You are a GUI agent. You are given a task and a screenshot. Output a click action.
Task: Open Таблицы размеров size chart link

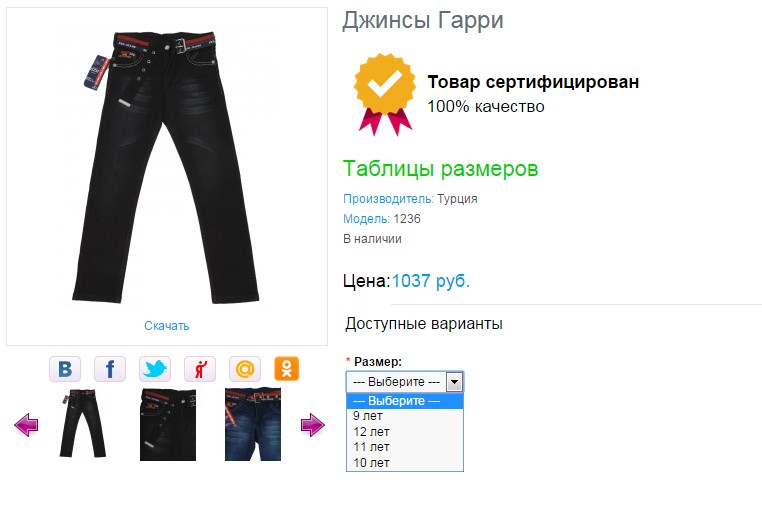[441, 169]
